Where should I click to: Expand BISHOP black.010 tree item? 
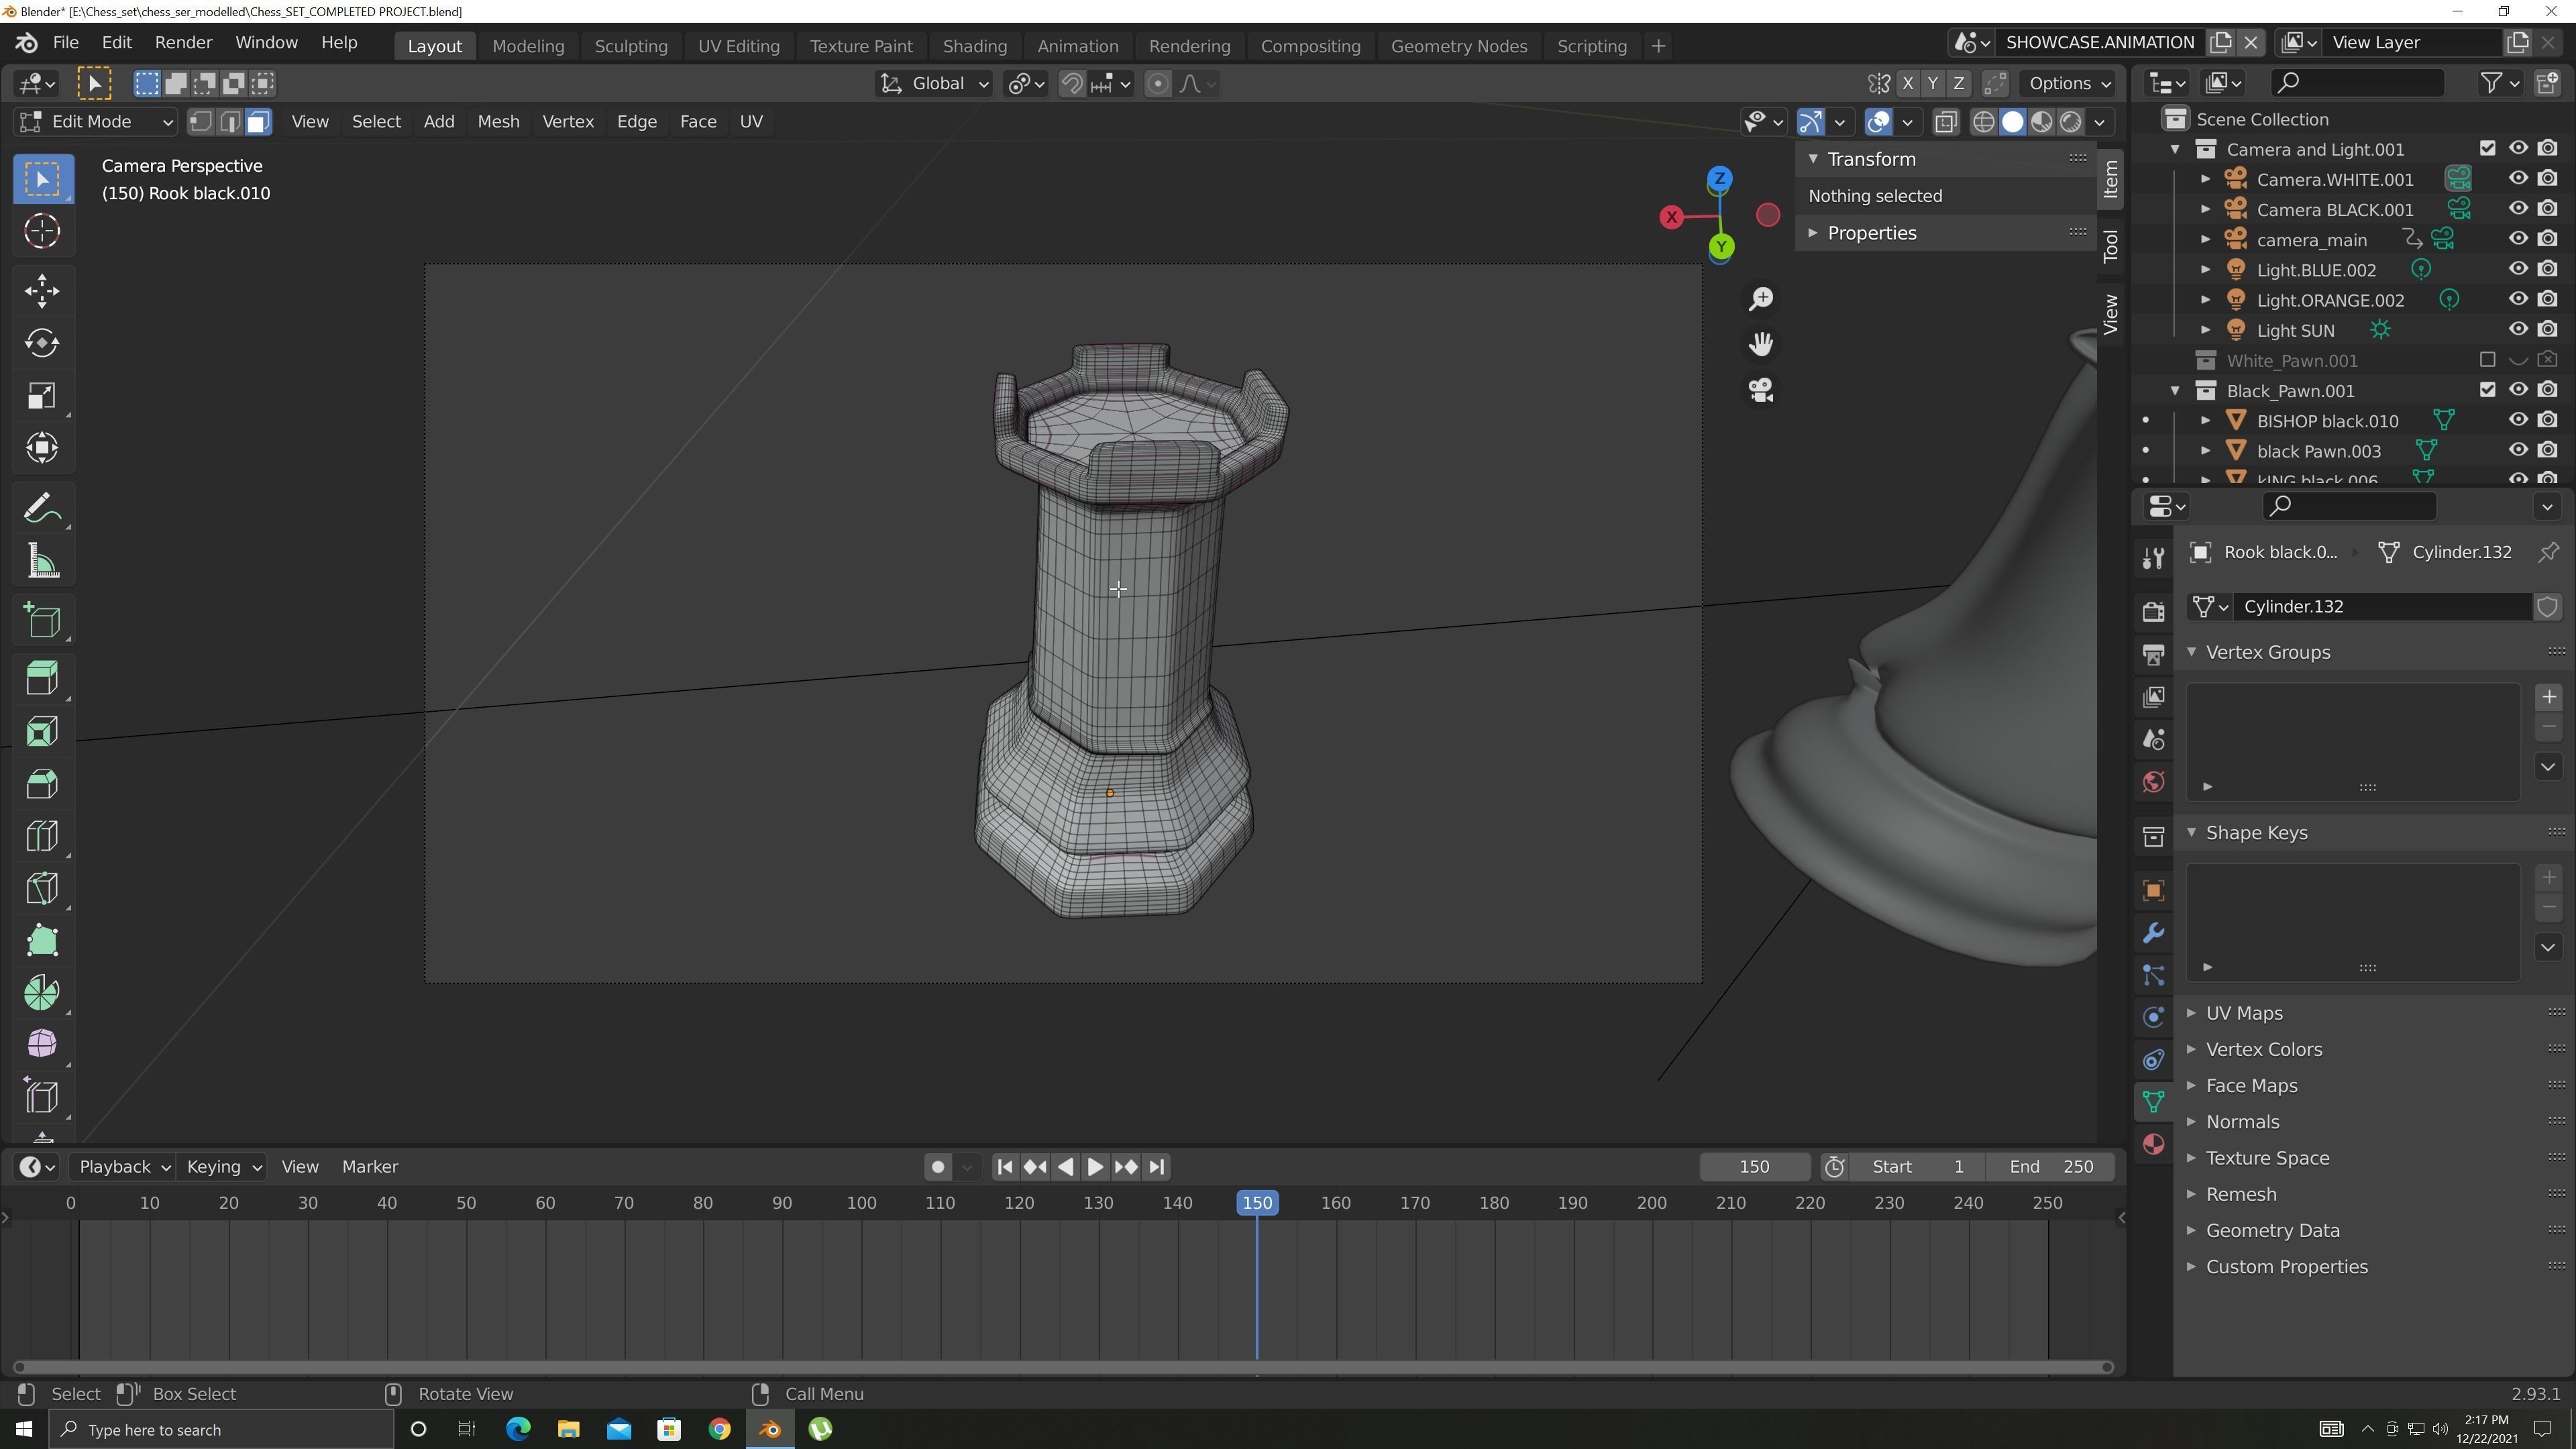coord(2205,421)
